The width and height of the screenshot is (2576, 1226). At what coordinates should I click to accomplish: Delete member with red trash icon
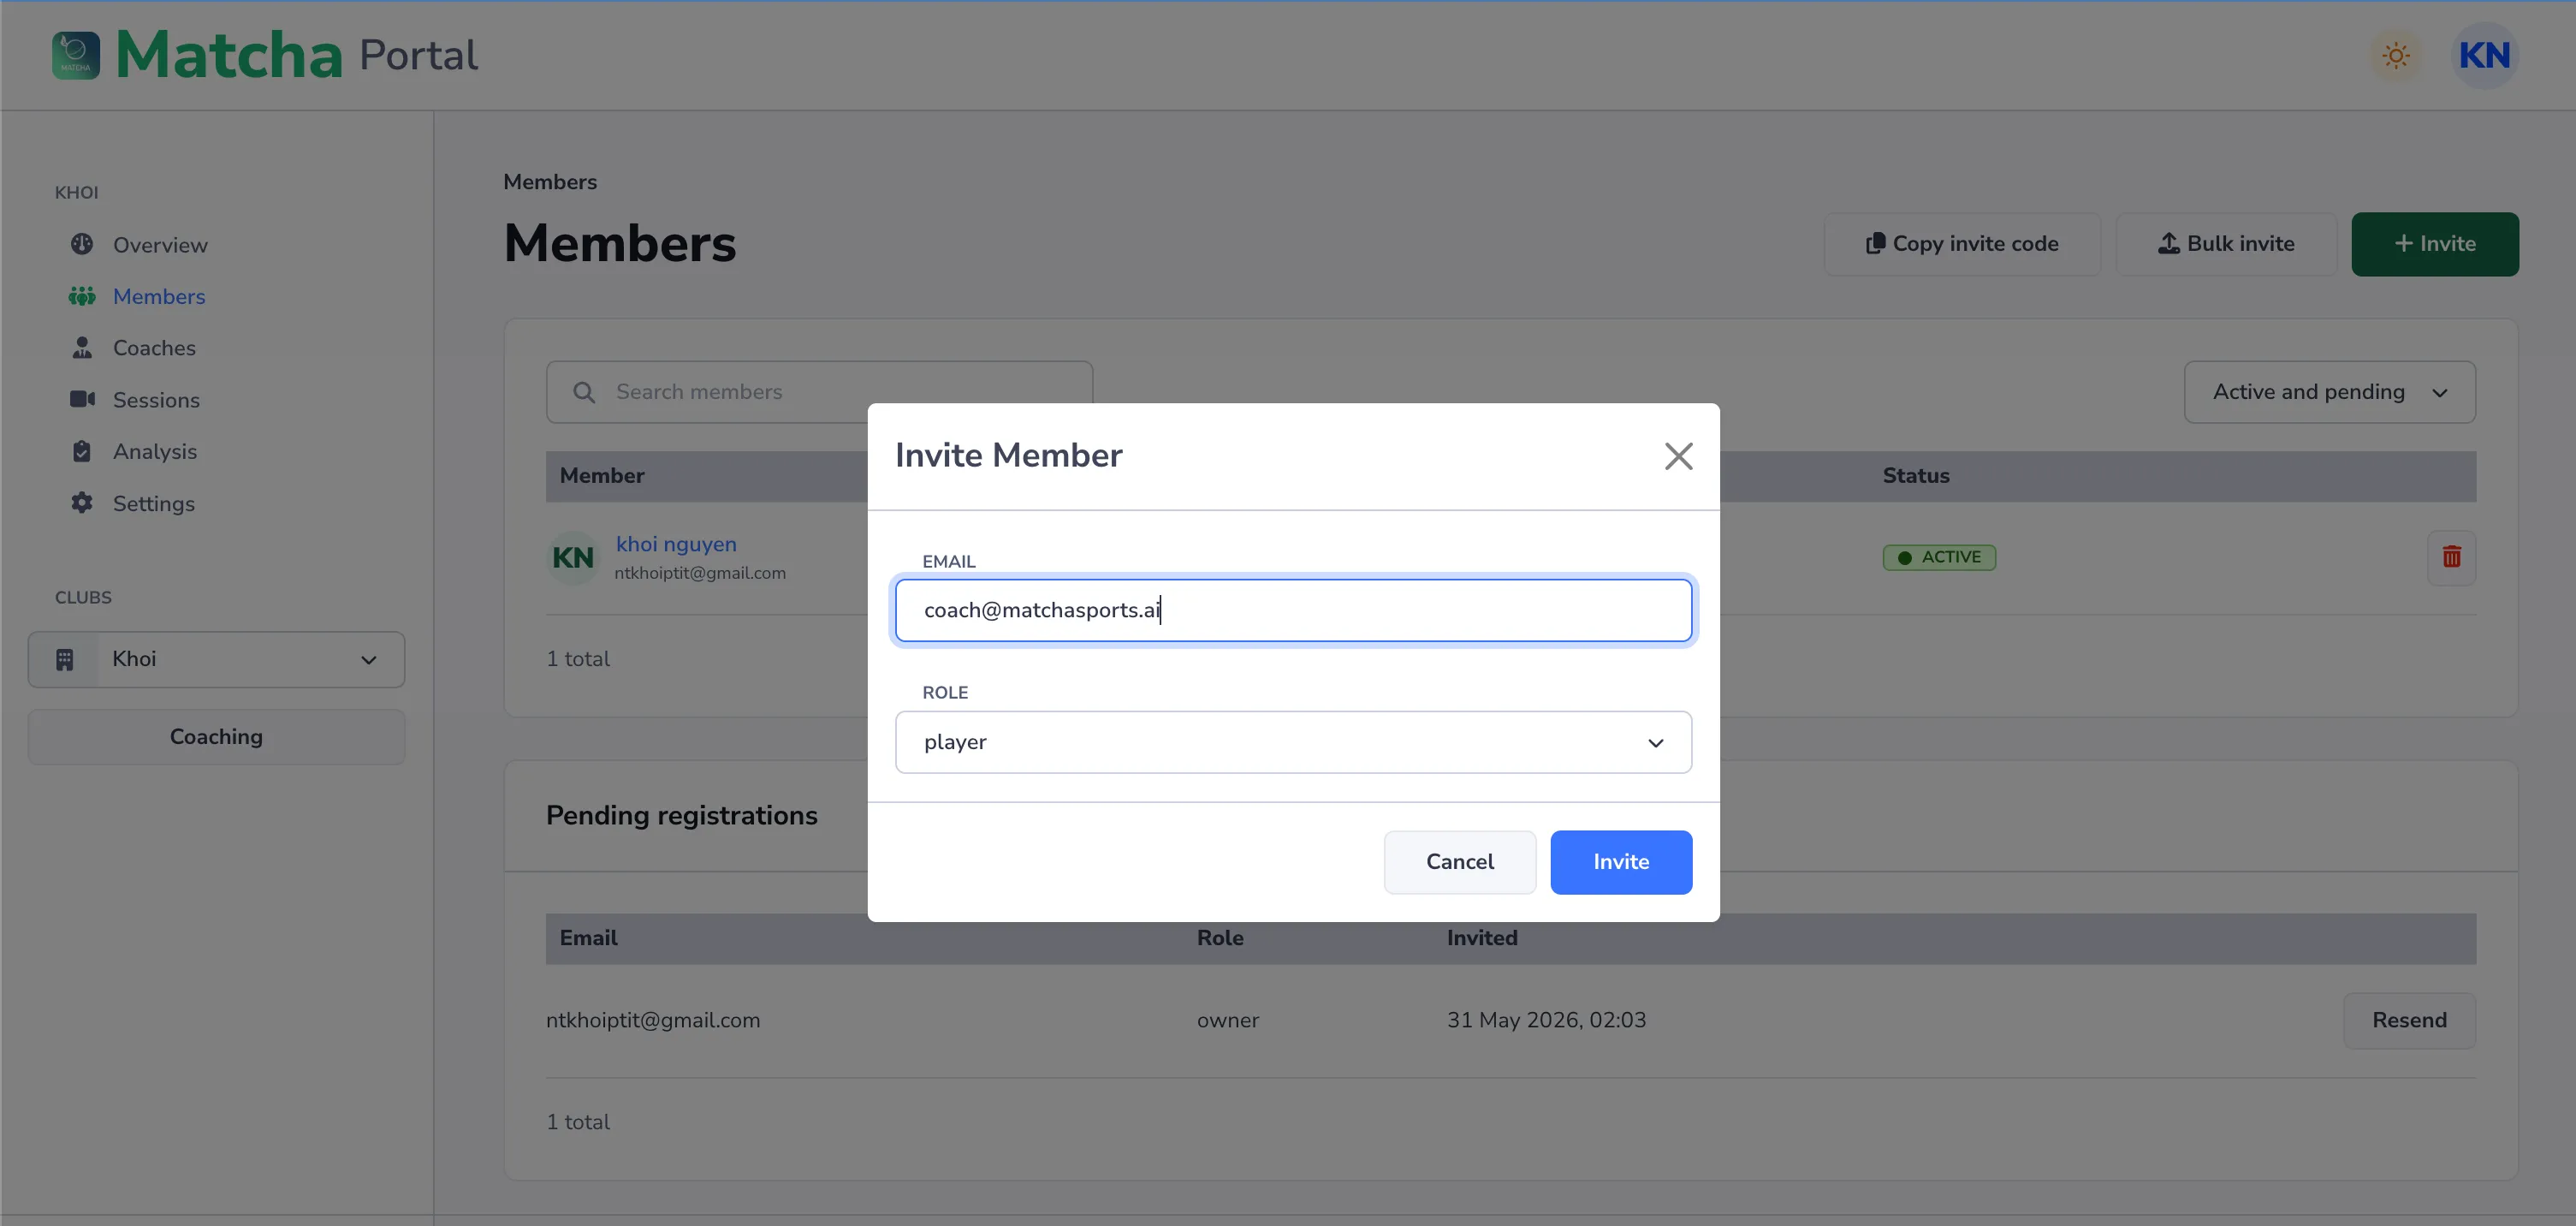2451,557
